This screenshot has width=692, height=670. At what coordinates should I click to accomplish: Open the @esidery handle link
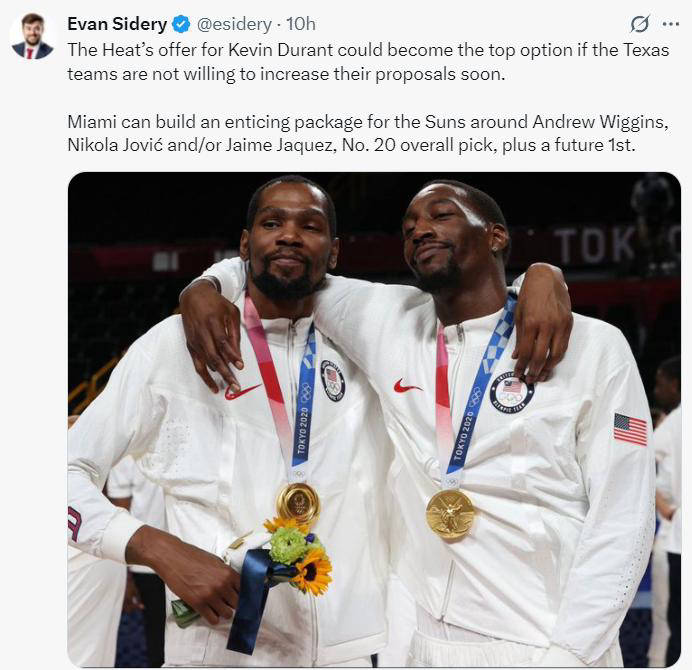coord(234,24)
